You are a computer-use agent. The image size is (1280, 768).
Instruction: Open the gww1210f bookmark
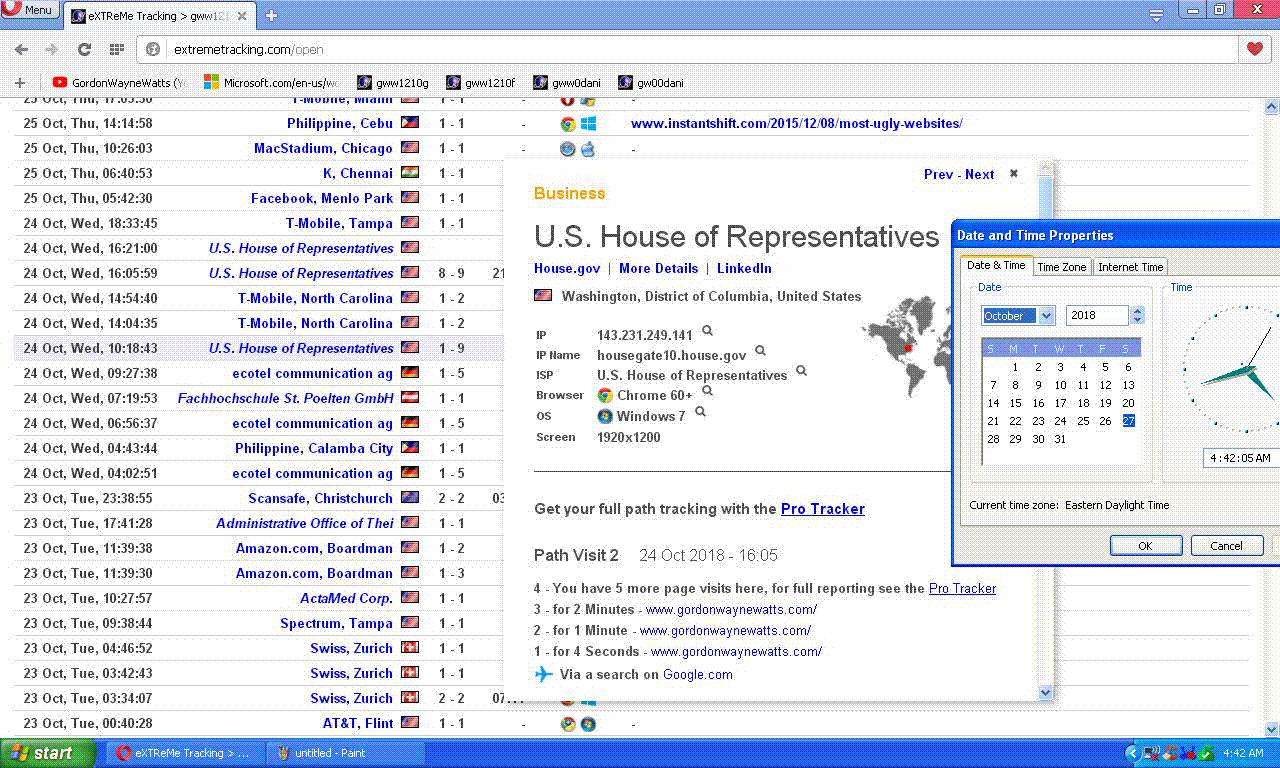click(481, 83)
